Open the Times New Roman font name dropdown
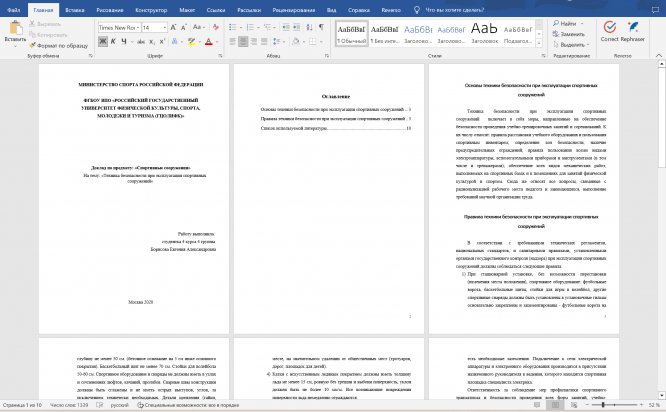 click(x=138, y=28)
